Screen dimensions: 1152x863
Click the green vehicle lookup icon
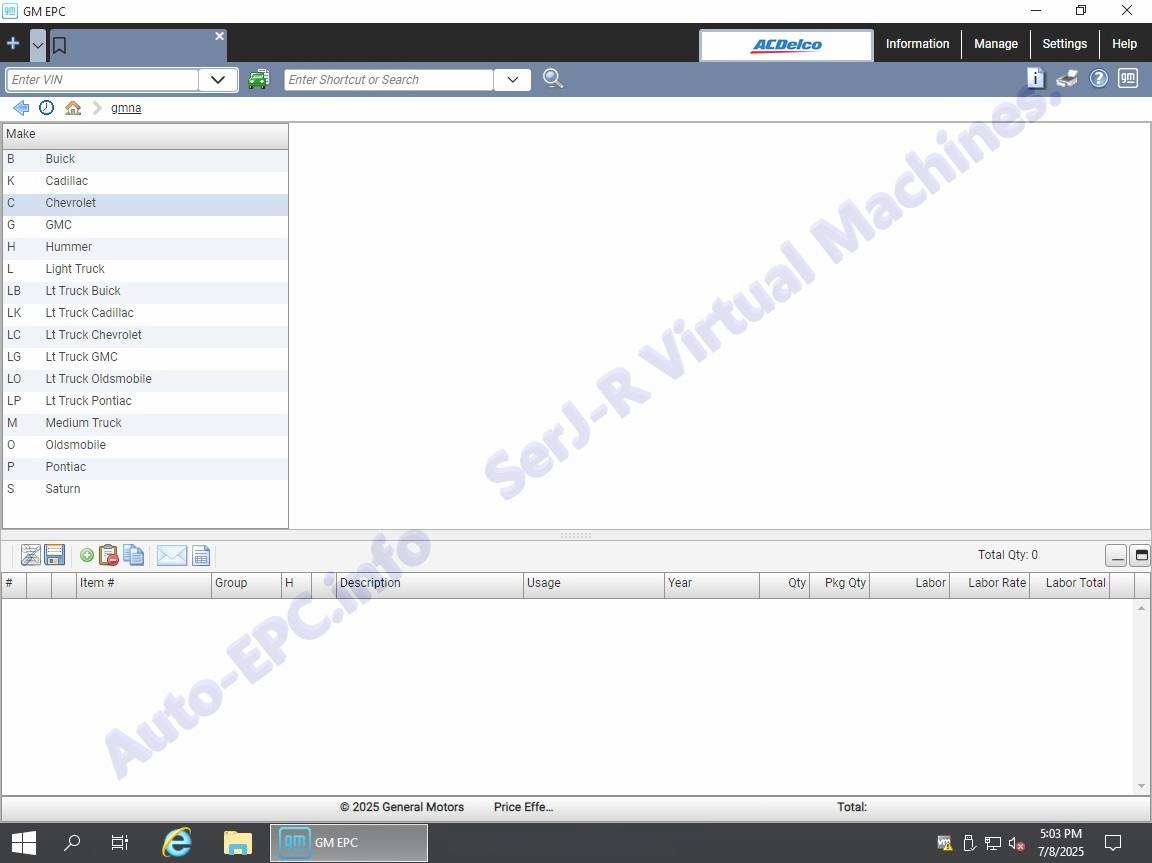(259, 79)
